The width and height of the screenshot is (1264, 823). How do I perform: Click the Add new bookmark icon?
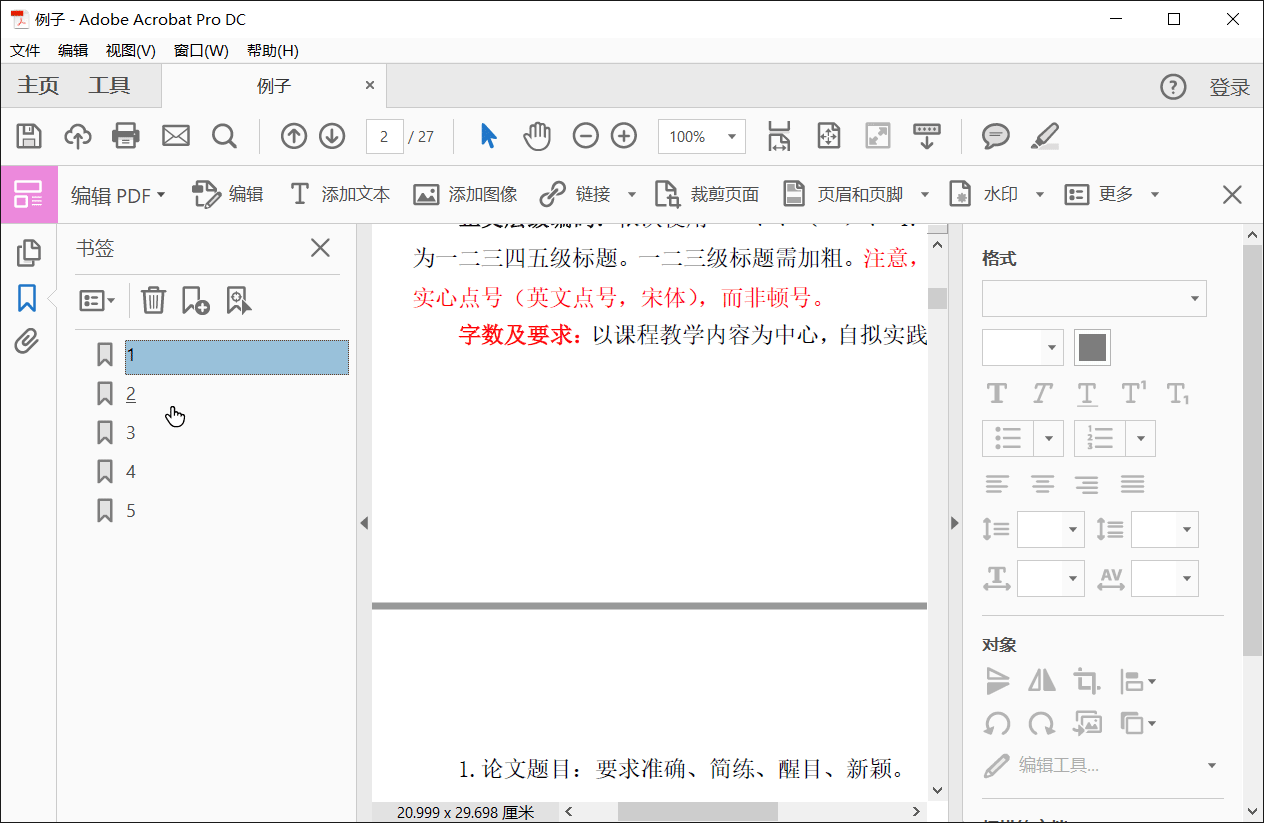pyautogui.click(x=195, y=300)
